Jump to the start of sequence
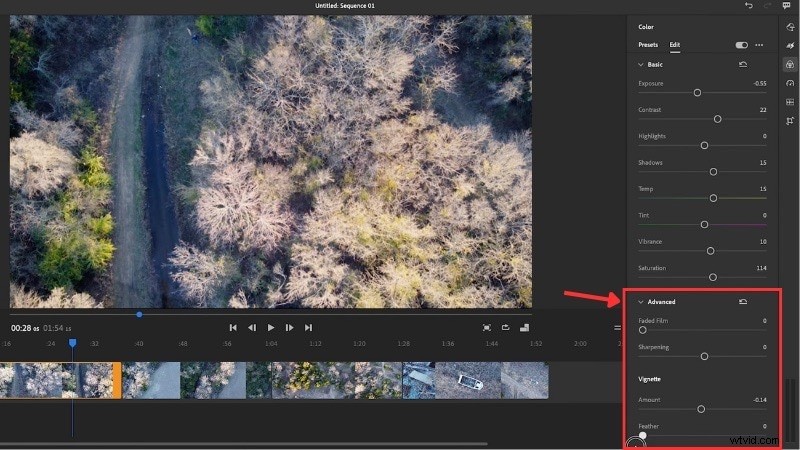Screen dimensions: 800x450 click(x=233, y=328)
